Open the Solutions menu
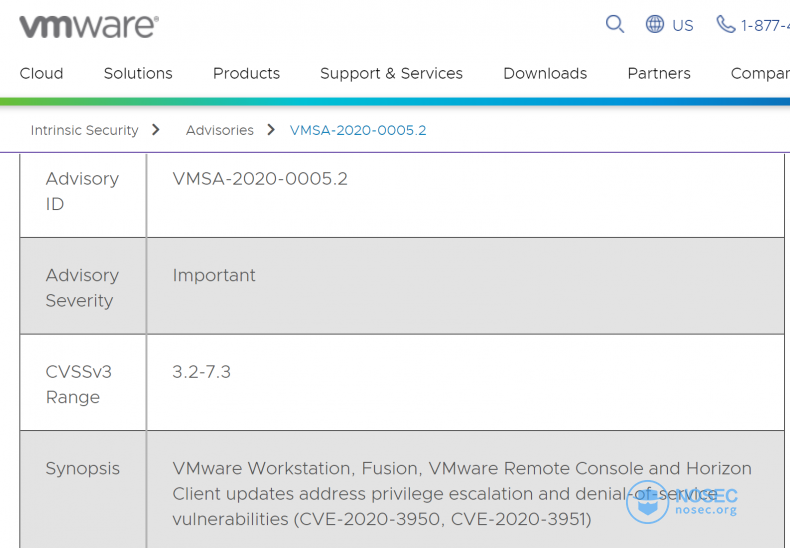This screenshot has height=548, width=790. pos(138,74)
